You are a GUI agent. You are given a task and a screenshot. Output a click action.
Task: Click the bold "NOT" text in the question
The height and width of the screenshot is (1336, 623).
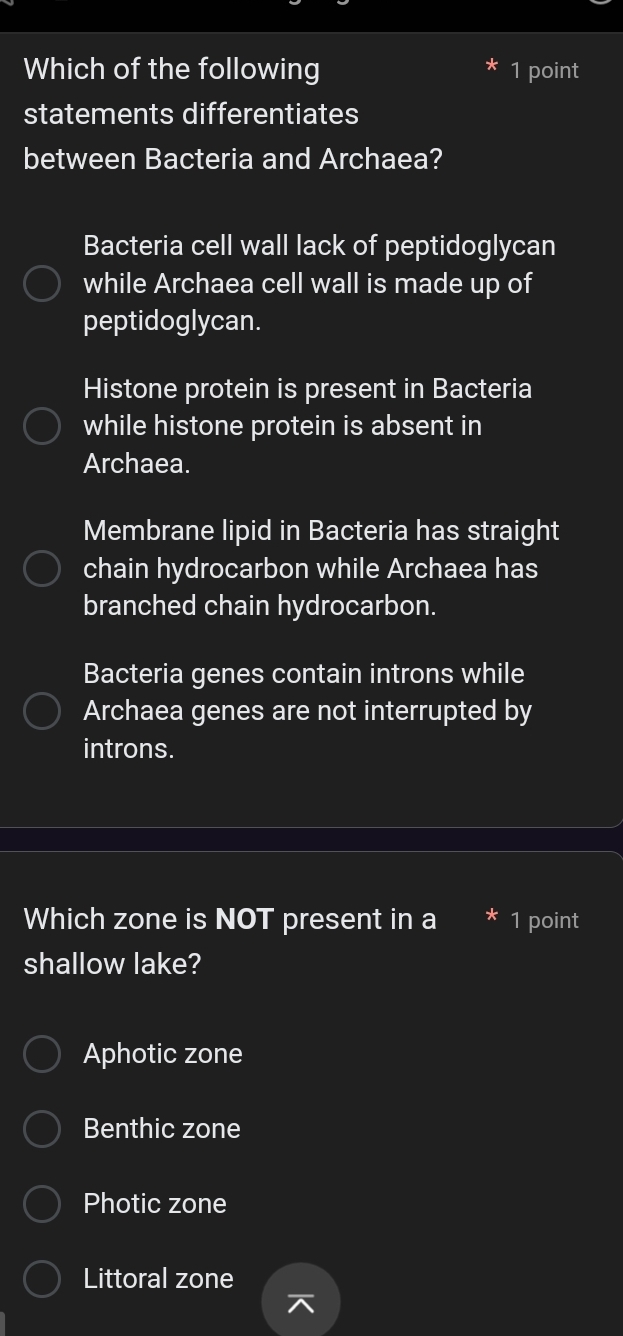[244, 919]
